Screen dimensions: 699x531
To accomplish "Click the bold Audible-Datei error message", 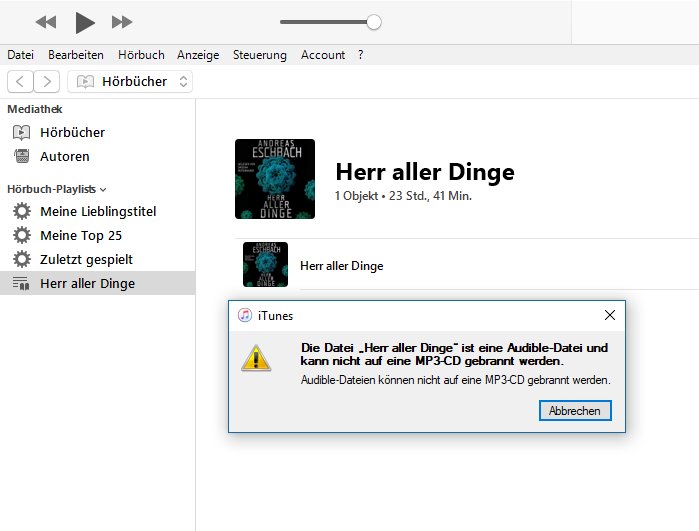I will pyautogui.click(x=454, y=354).
